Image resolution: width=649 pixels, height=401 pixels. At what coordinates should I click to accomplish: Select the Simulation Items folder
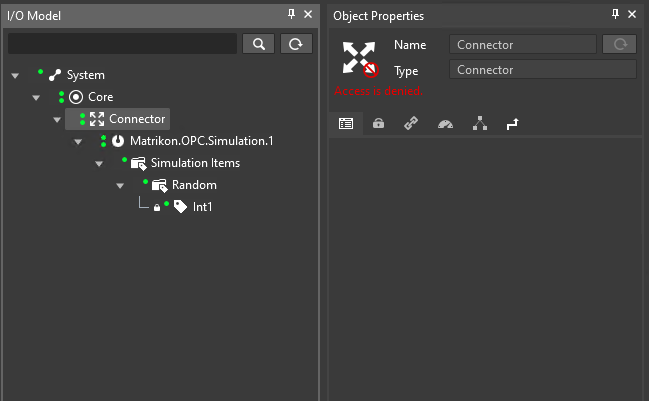195,163
